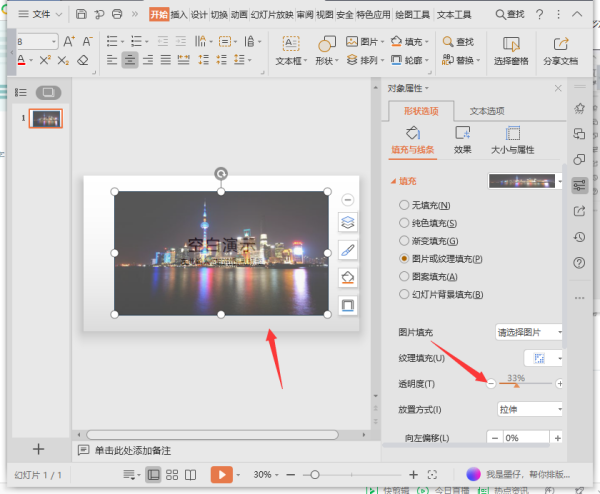The width and height of the screenshot is (600, 494).
Task: Click the decrease font size icon
Action: [88, 41]
